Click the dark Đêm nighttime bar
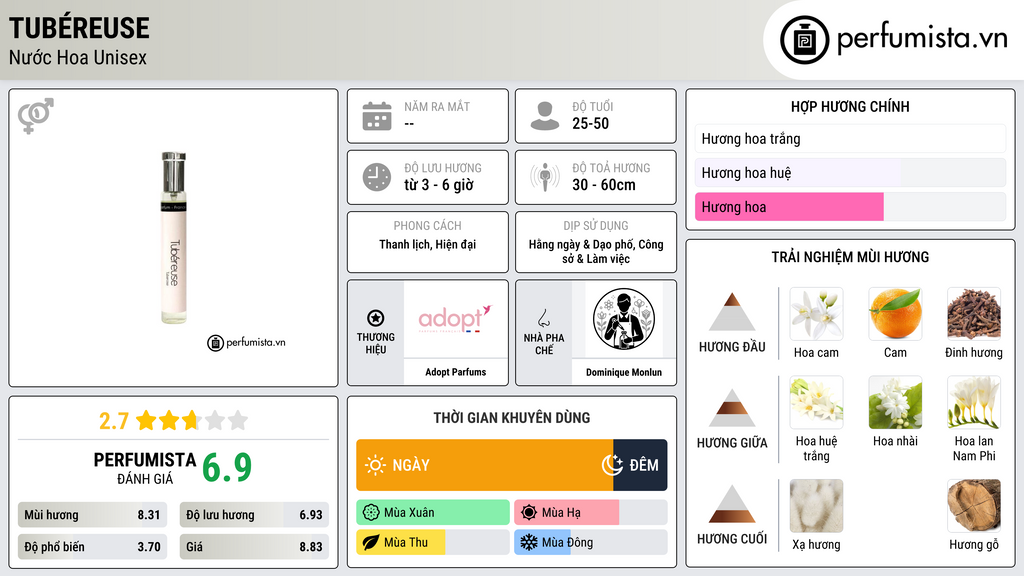The width and height of the screenshot is (1024, 576). coord(640,465)
